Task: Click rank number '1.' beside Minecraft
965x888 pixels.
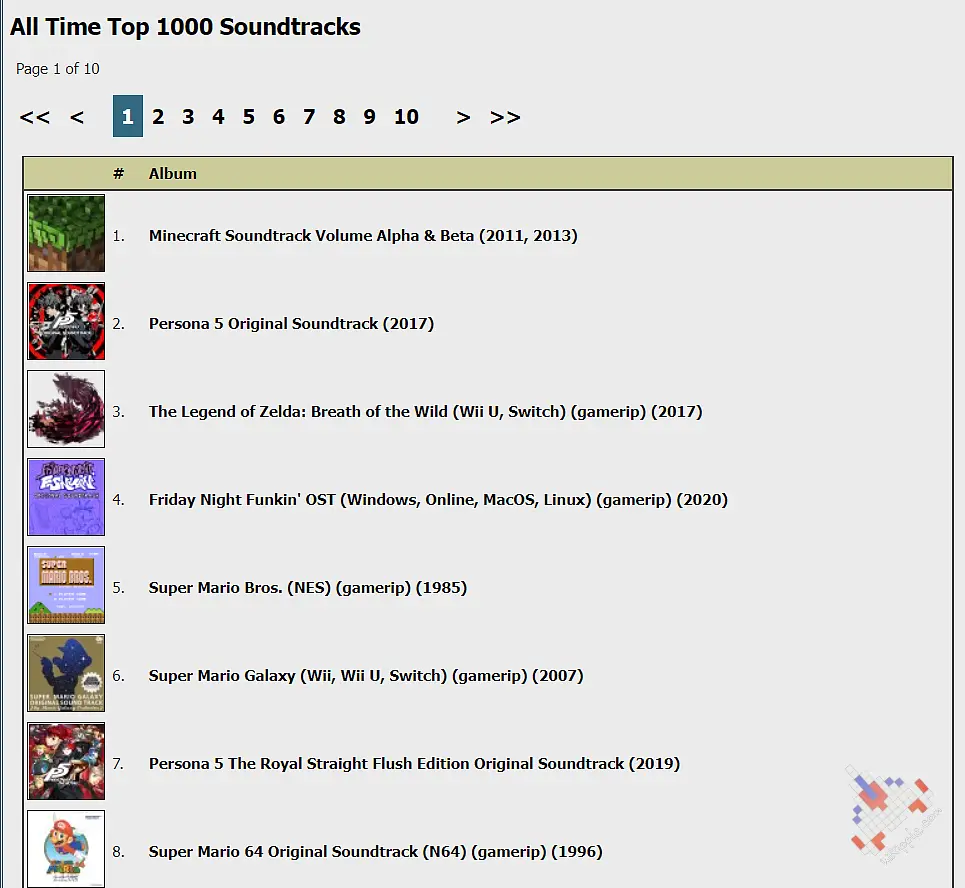Action: coord(118,236)
